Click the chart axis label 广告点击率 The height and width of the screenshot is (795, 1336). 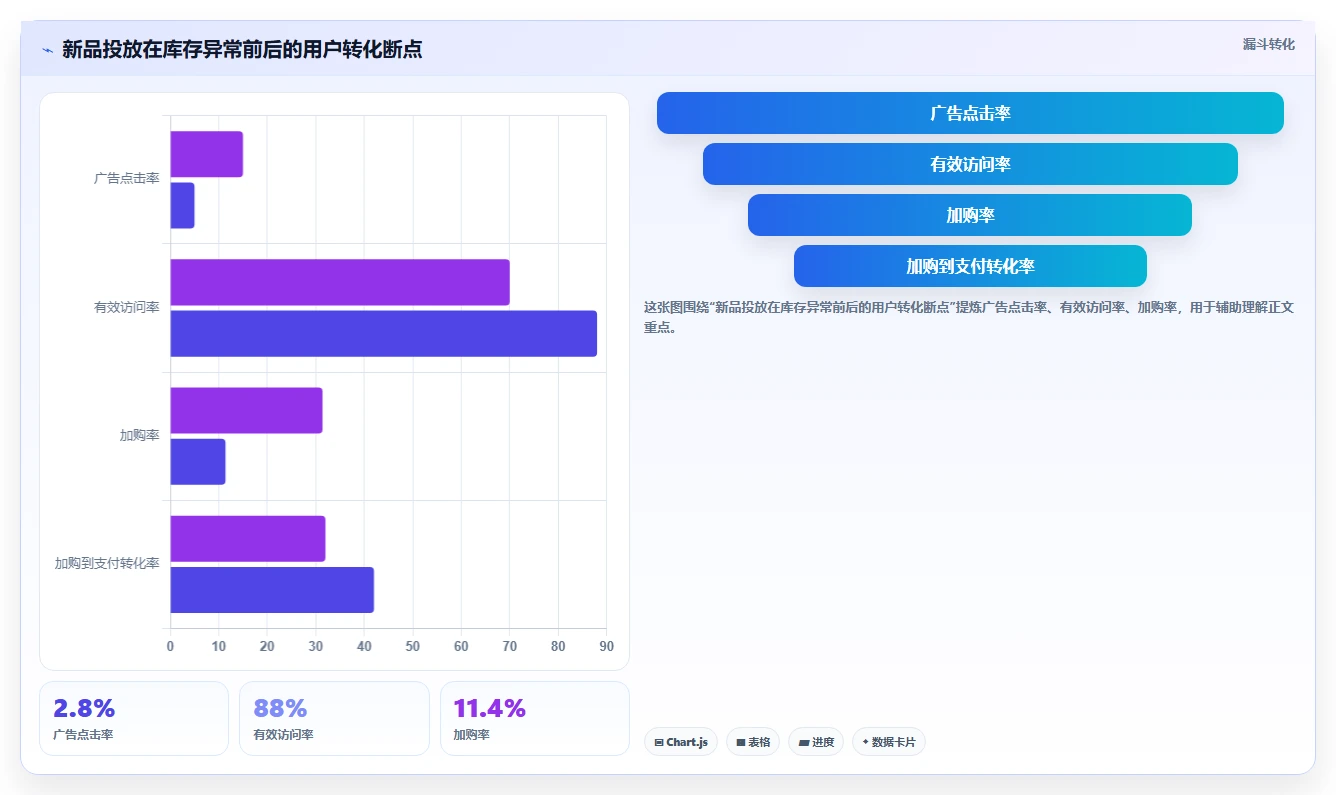point(127,178)
